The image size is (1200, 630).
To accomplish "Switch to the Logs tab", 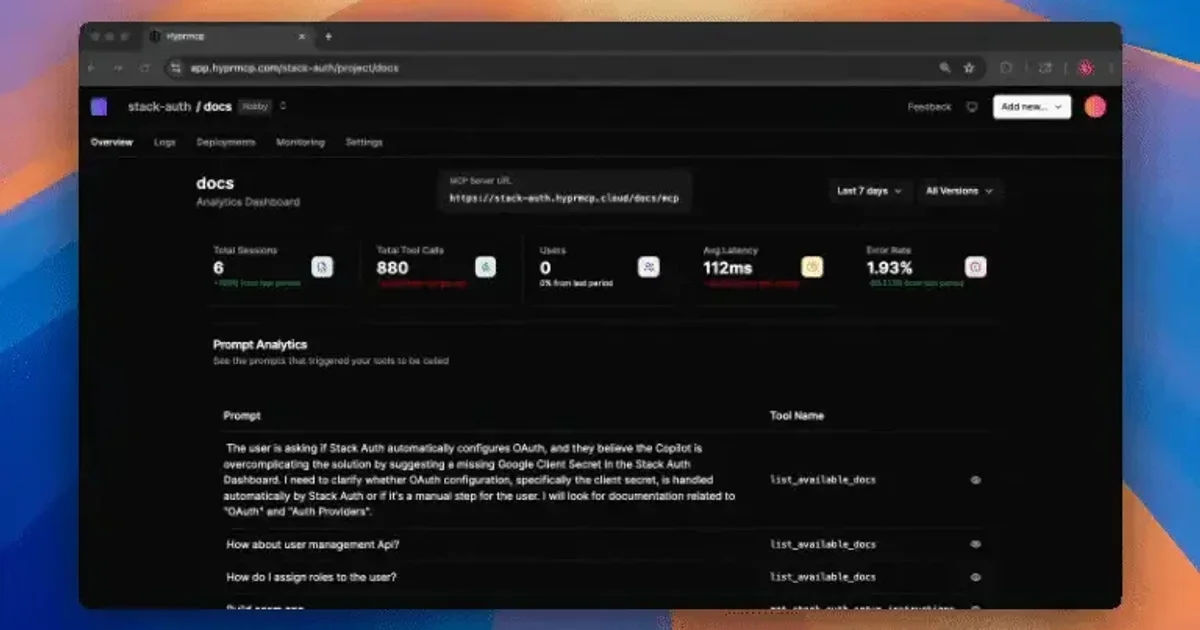I will (x=165, y=142).
